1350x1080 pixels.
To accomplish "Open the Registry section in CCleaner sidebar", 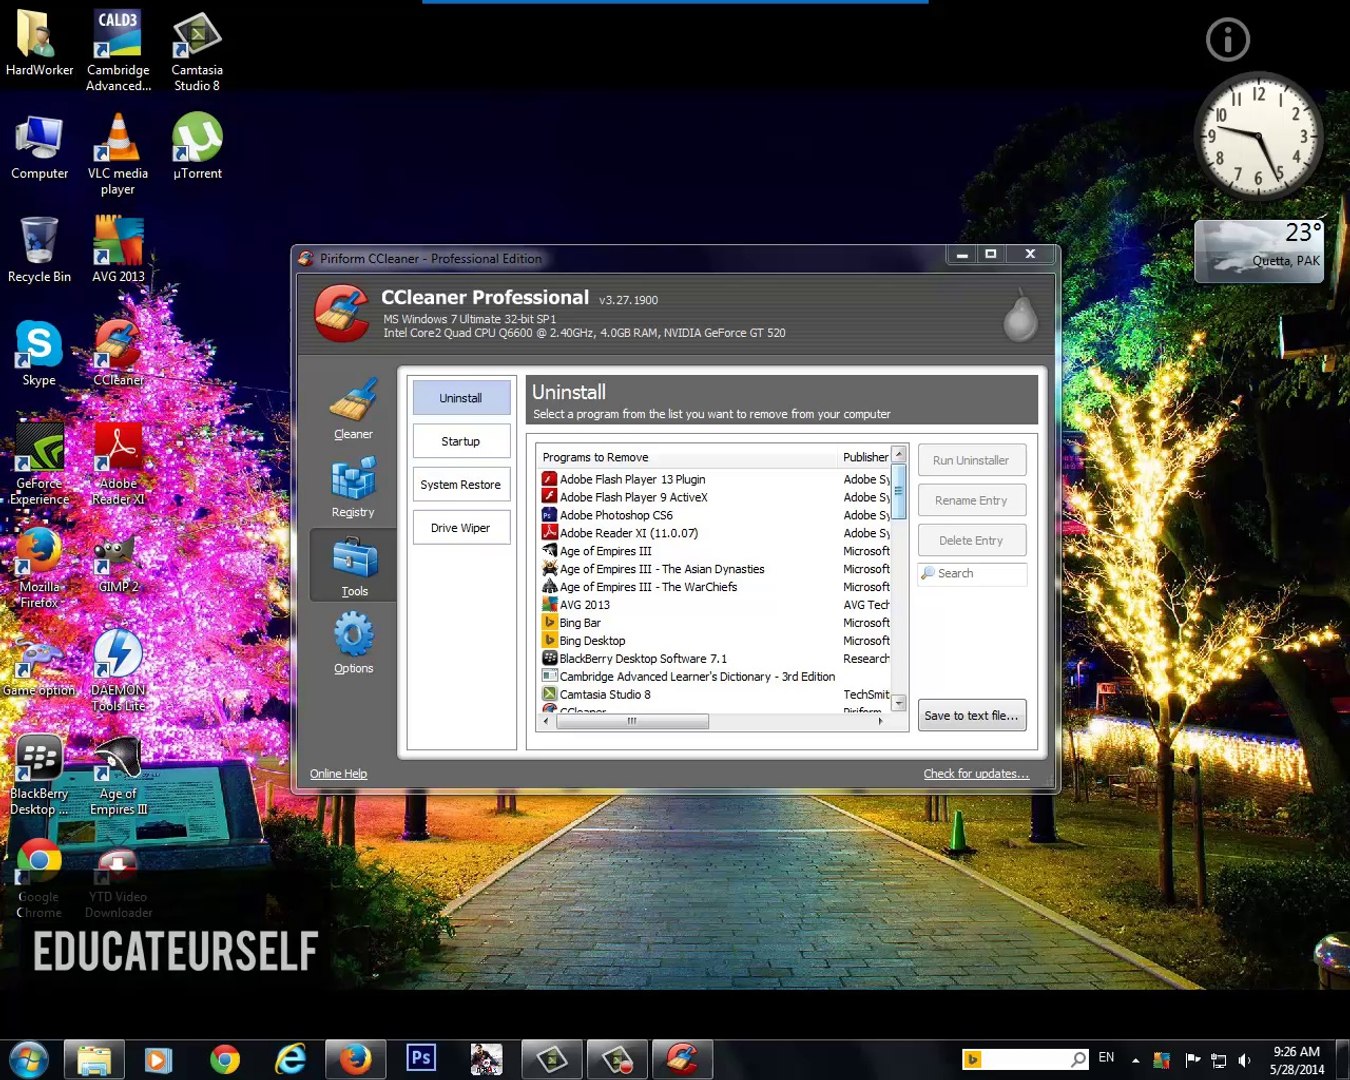I will click(353, 487).
